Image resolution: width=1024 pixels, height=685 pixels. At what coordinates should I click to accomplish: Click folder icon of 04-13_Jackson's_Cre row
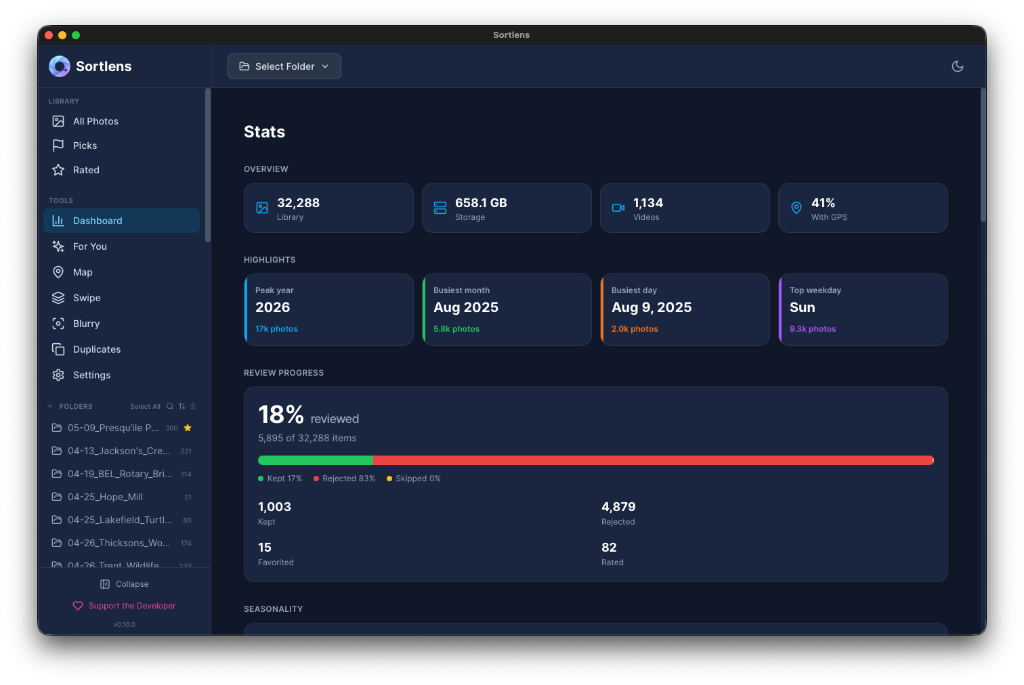[57, 451]
